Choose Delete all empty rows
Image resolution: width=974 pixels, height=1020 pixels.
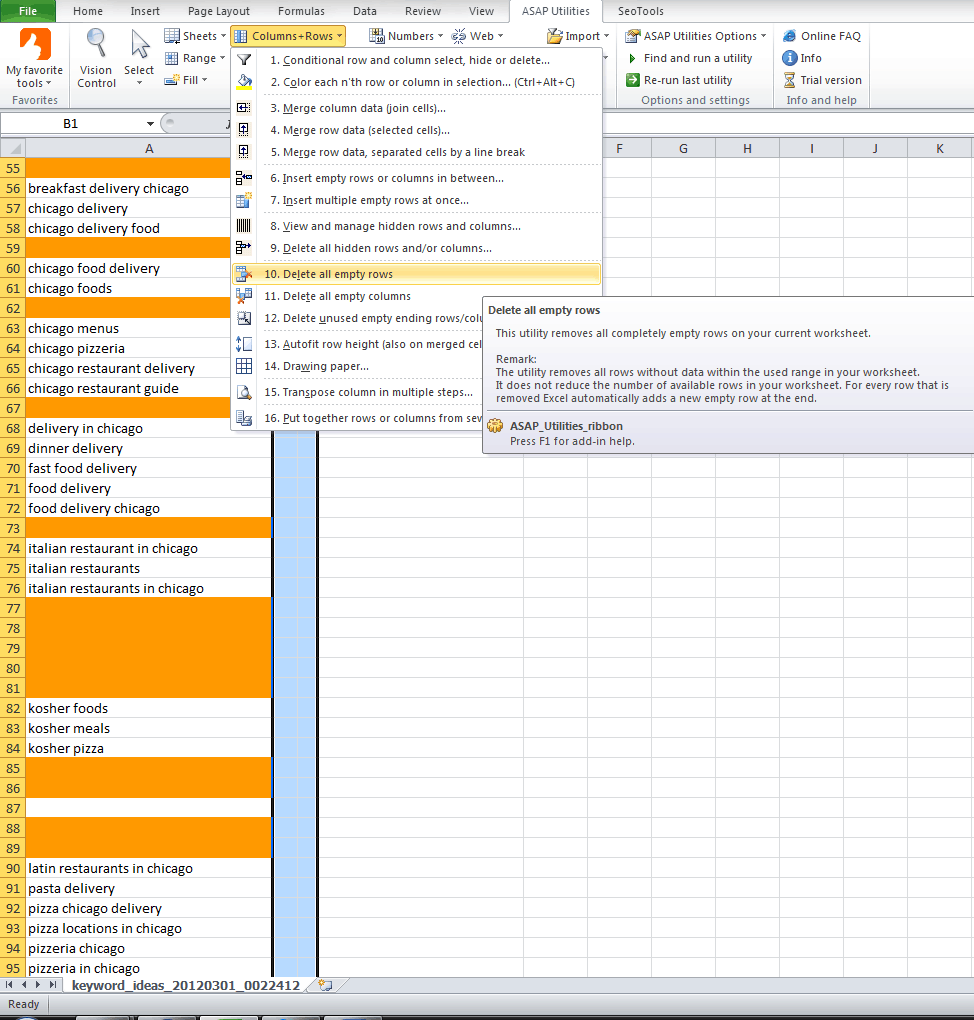click(416, 275)
